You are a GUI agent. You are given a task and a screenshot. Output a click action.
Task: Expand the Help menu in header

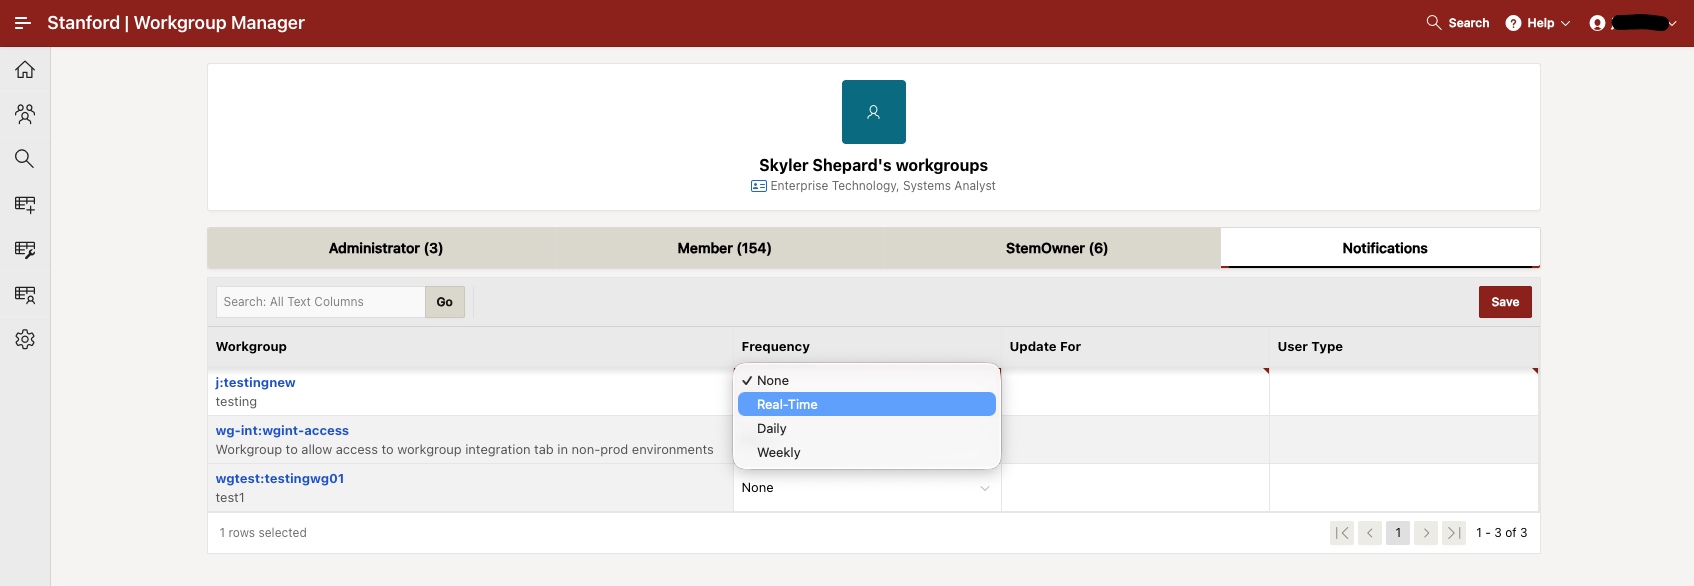(x=1538, y=23)
